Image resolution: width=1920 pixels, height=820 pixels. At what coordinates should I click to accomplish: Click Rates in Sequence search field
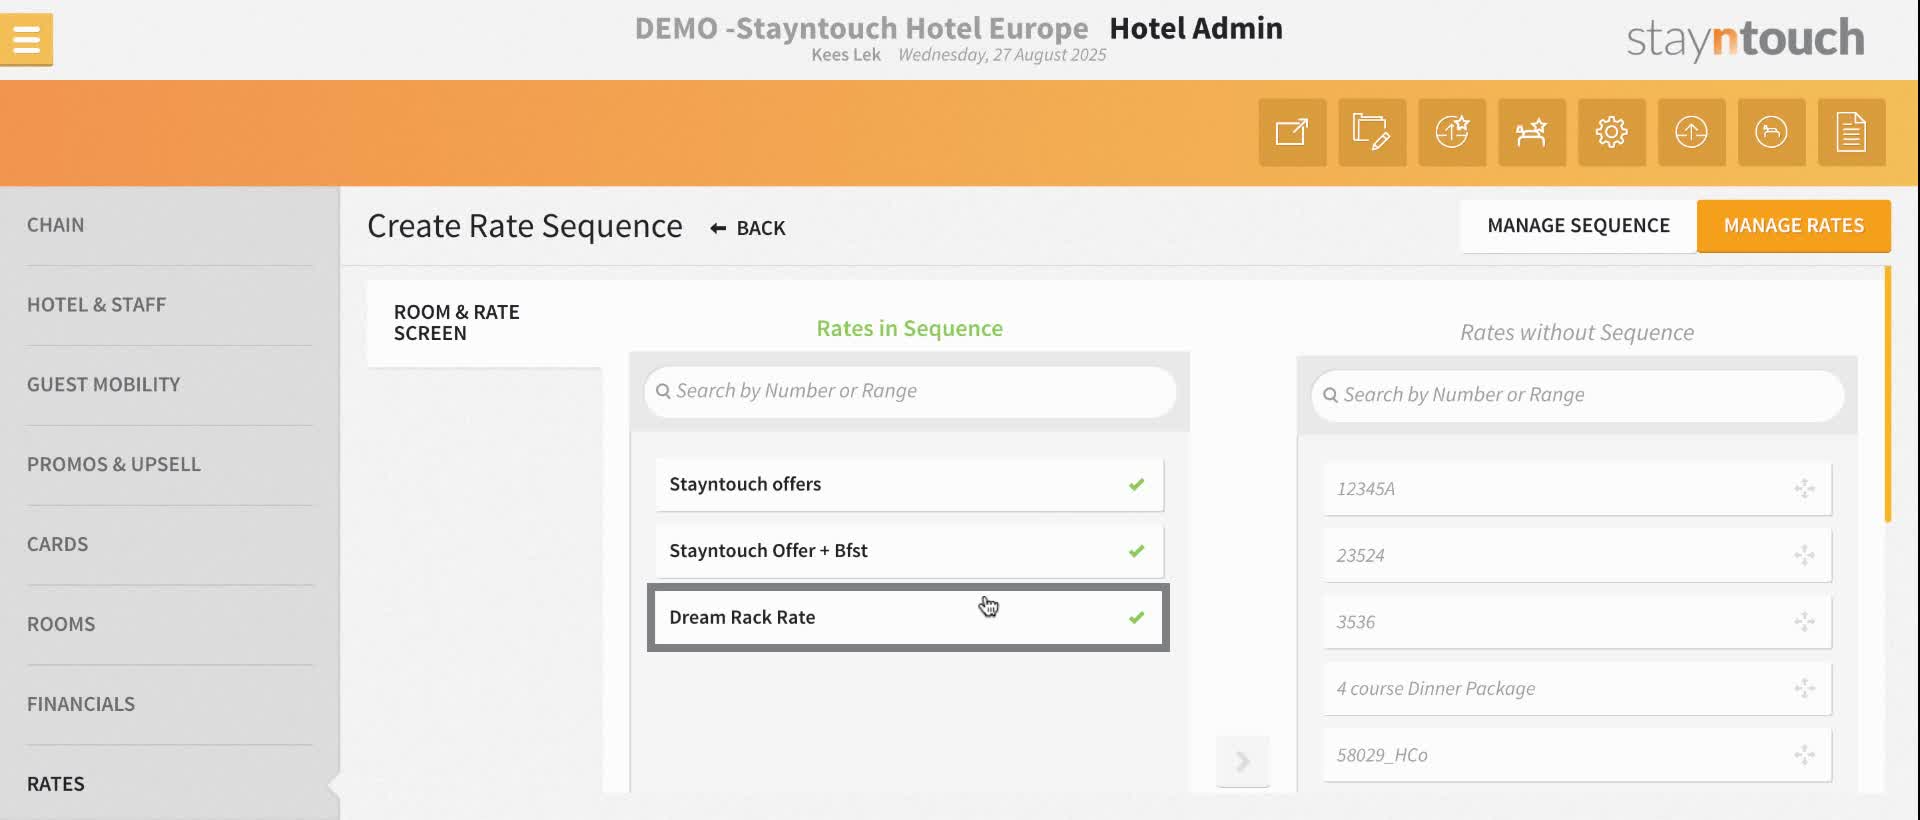[x=910, y=391]
